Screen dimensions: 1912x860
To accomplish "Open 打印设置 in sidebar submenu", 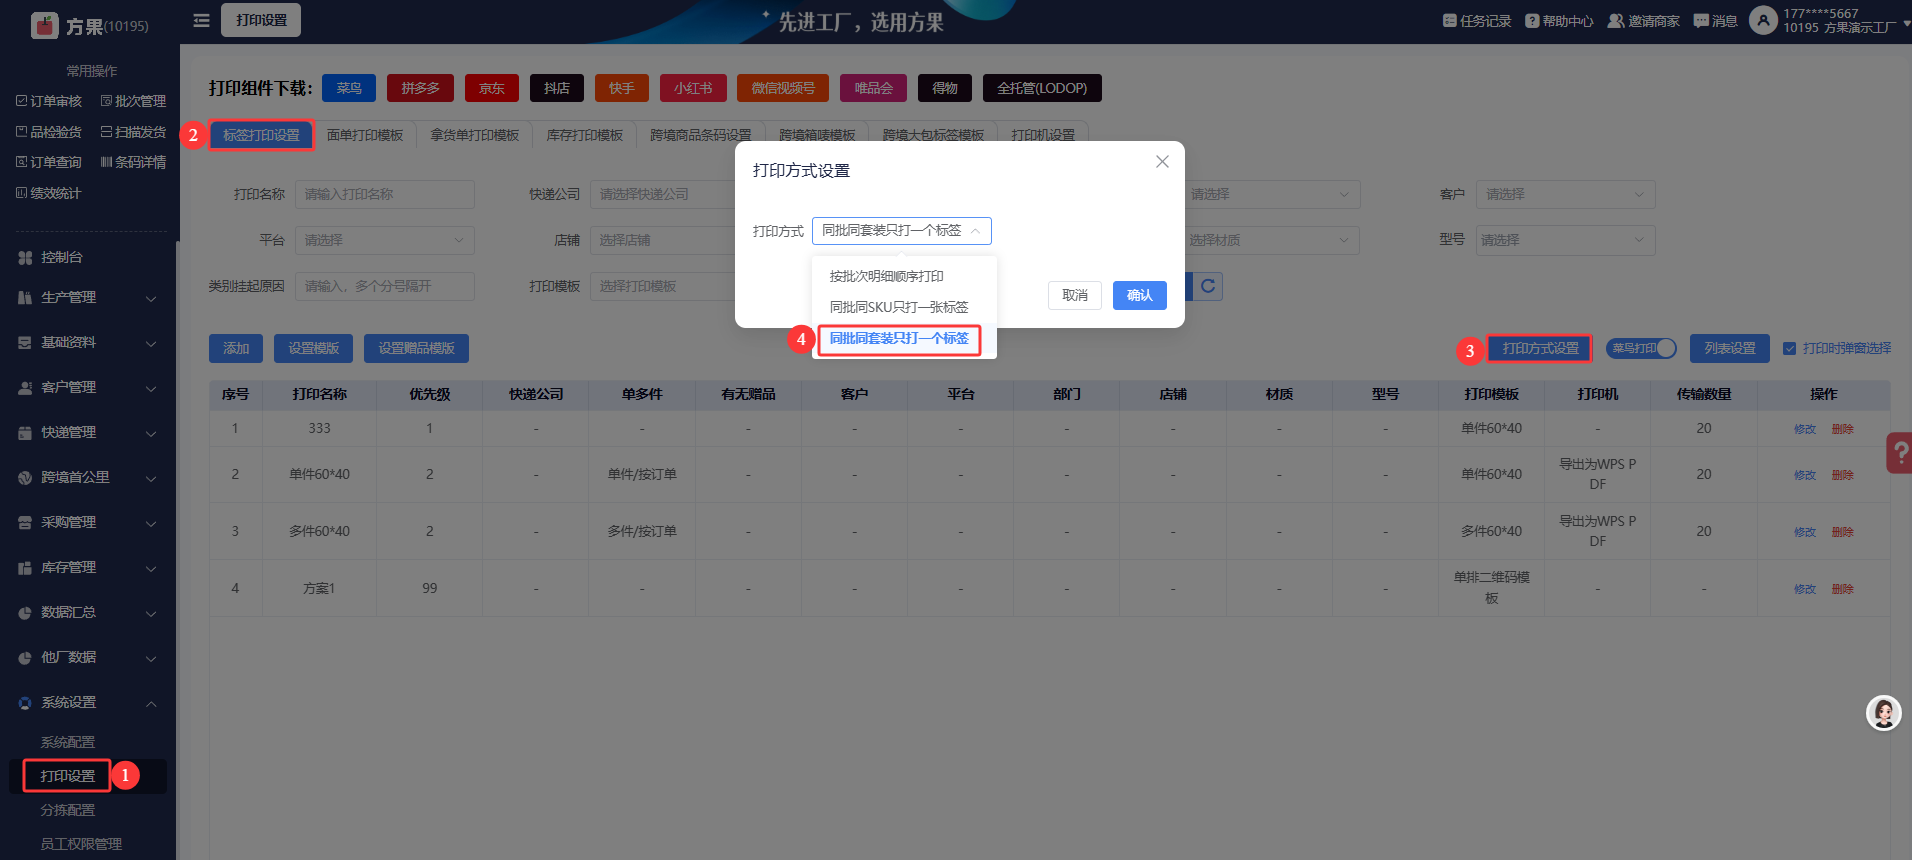I will tap(68, 776).
